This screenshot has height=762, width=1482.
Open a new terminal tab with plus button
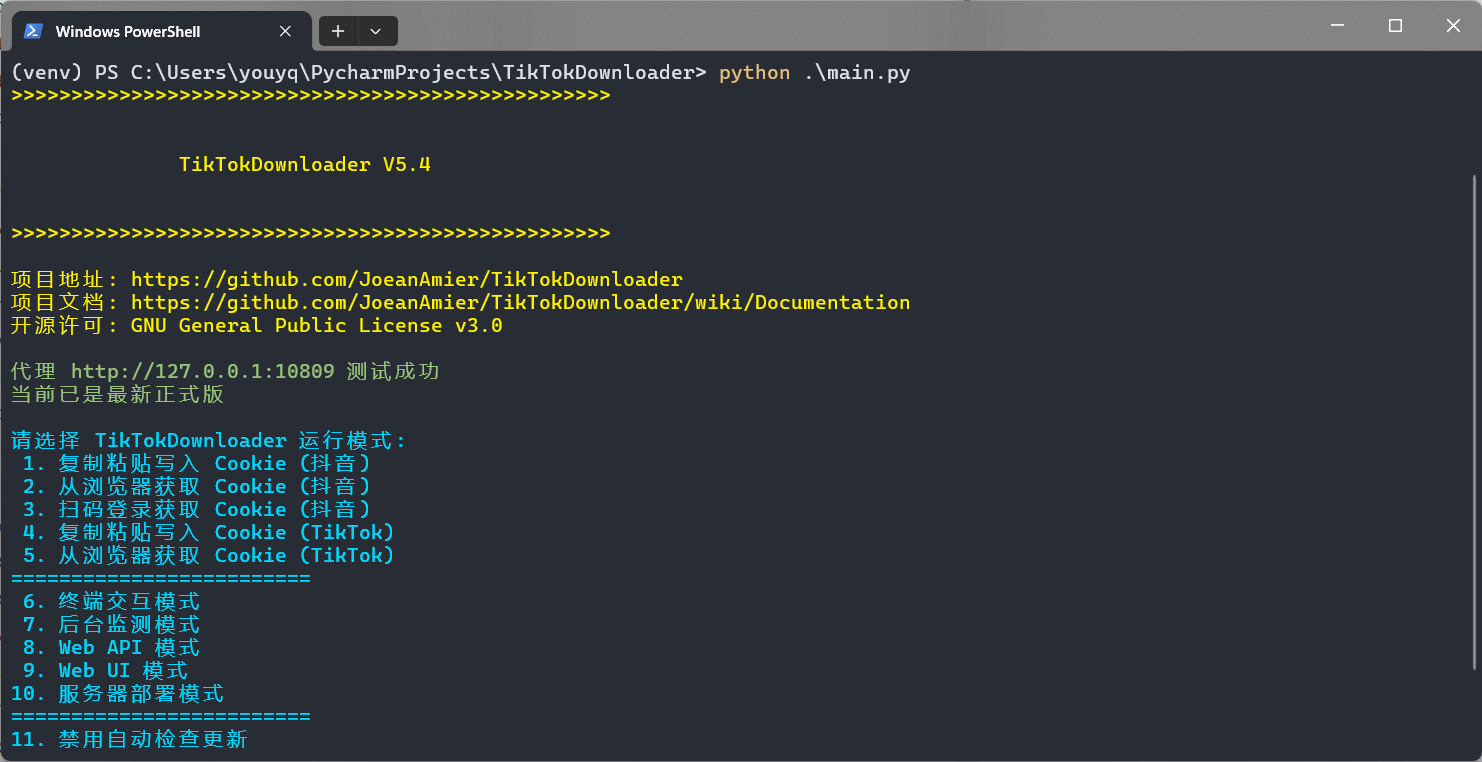coord(338,31)
